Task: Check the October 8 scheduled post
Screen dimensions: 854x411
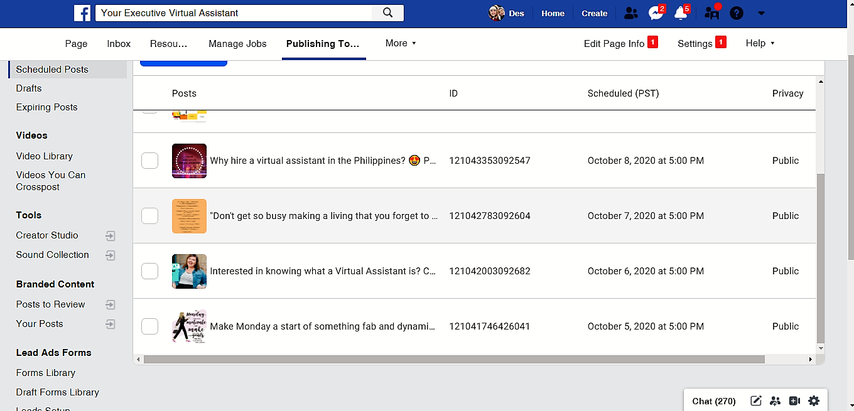Action: [149, 161]
